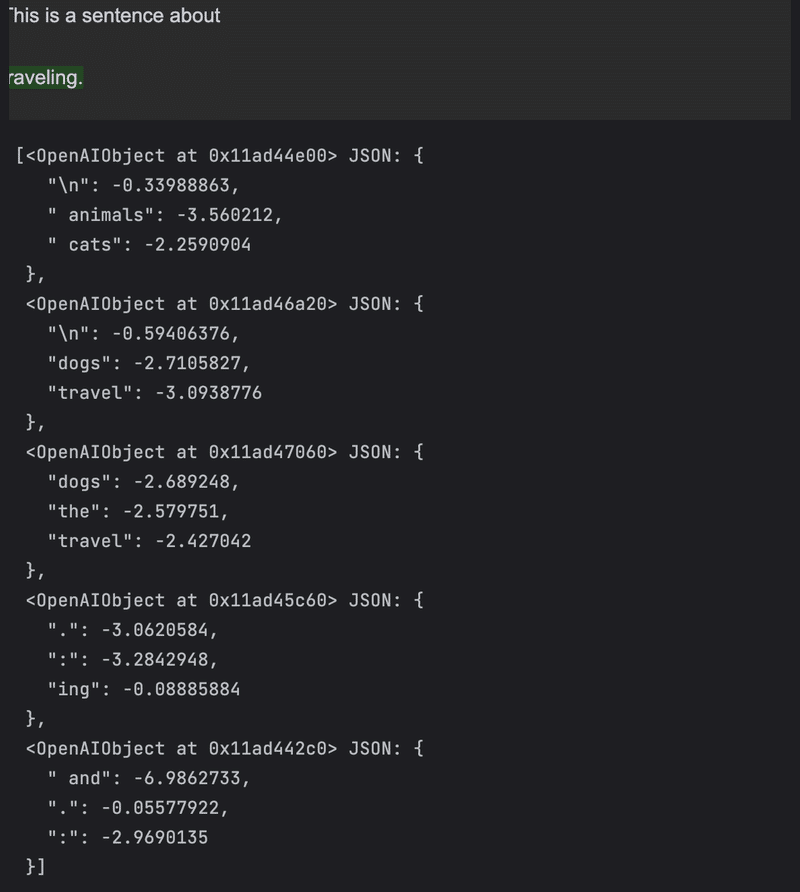The image size is (800, 892).
Task: Click the OpenAIObject at 0x11ad45c60 line
Action: (x=225, y=600)
